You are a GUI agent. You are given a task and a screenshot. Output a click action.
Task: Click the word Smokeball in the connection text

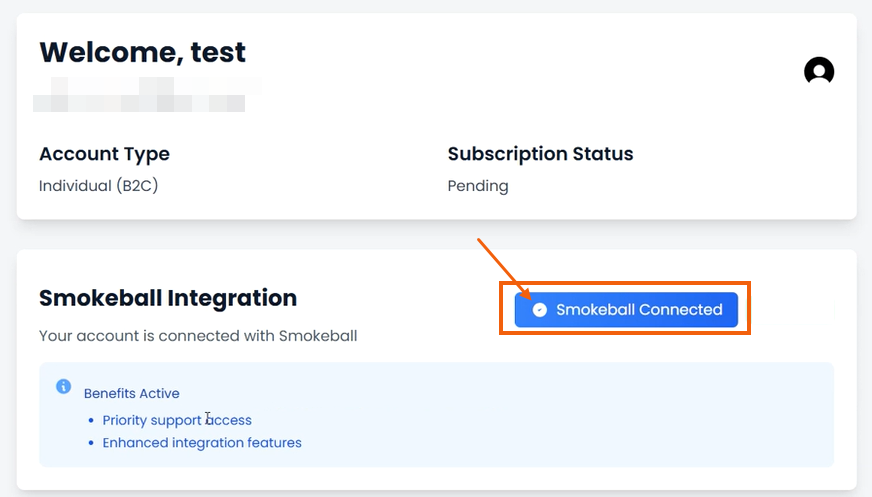(318, 336)
